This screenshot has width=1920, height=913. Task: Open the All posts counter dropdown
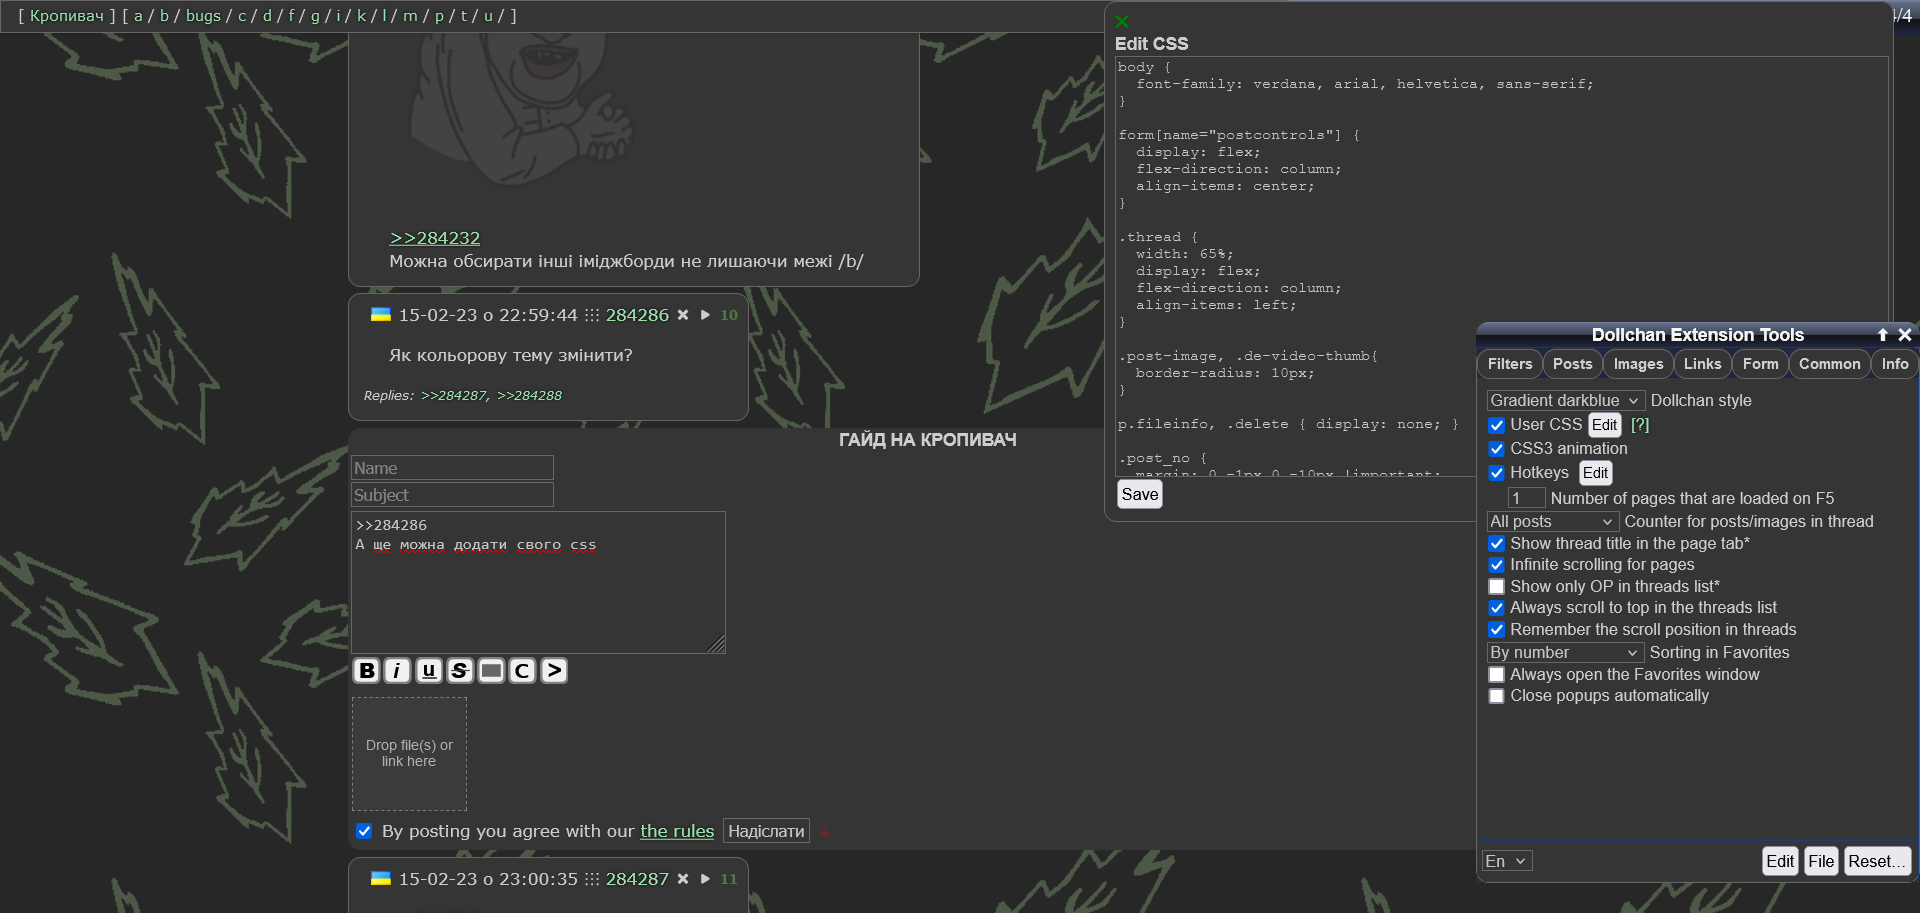pyautogui.click(x=1552, y=522)
